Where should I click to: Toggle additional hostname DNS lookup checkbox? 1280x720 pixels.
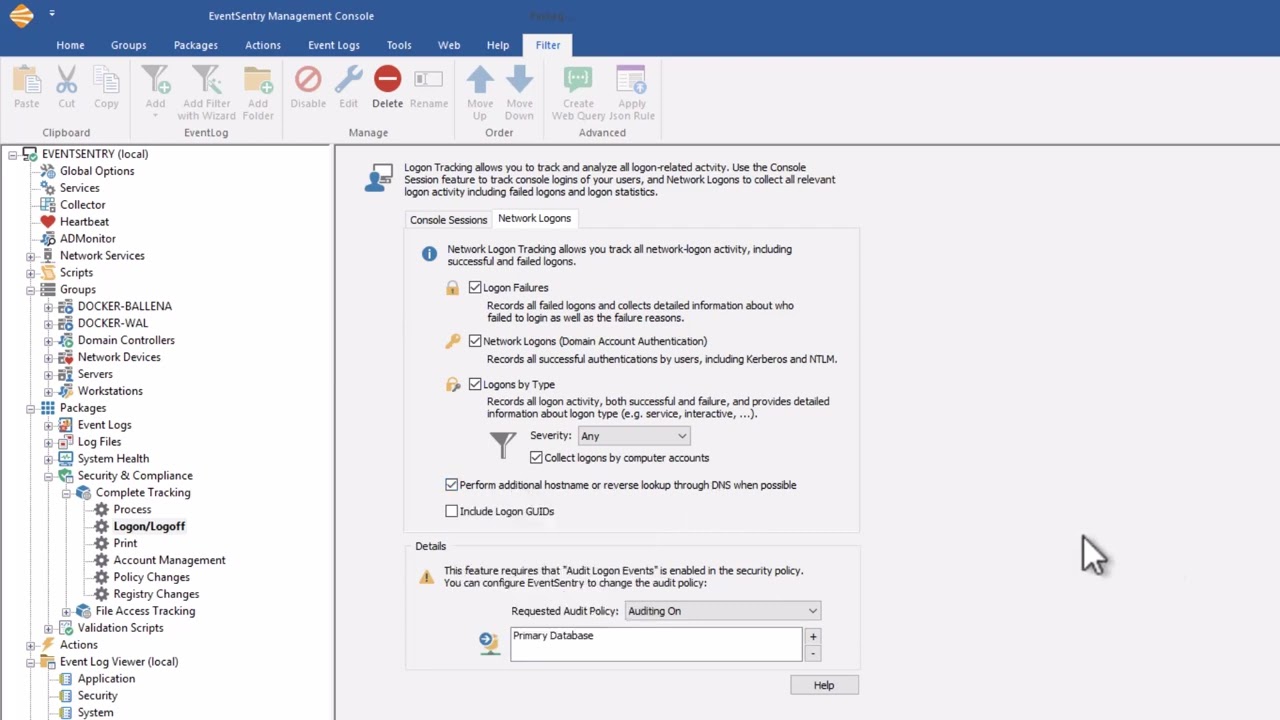click(x=451, y=485)
